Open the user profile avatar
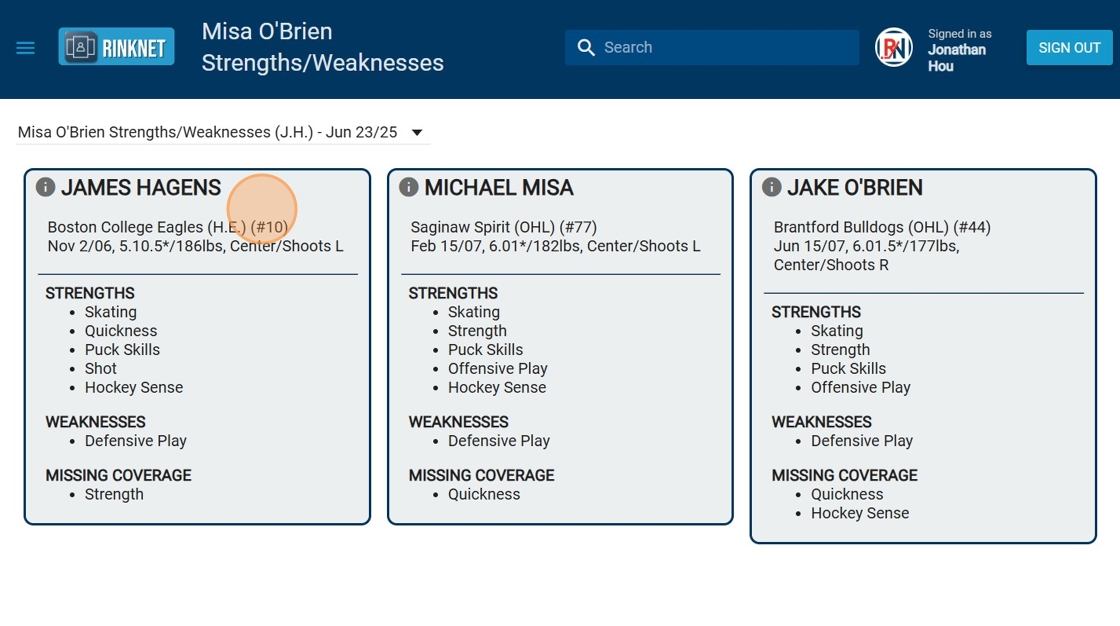Screen dimensions: 1120x626 tap(893, 48)
